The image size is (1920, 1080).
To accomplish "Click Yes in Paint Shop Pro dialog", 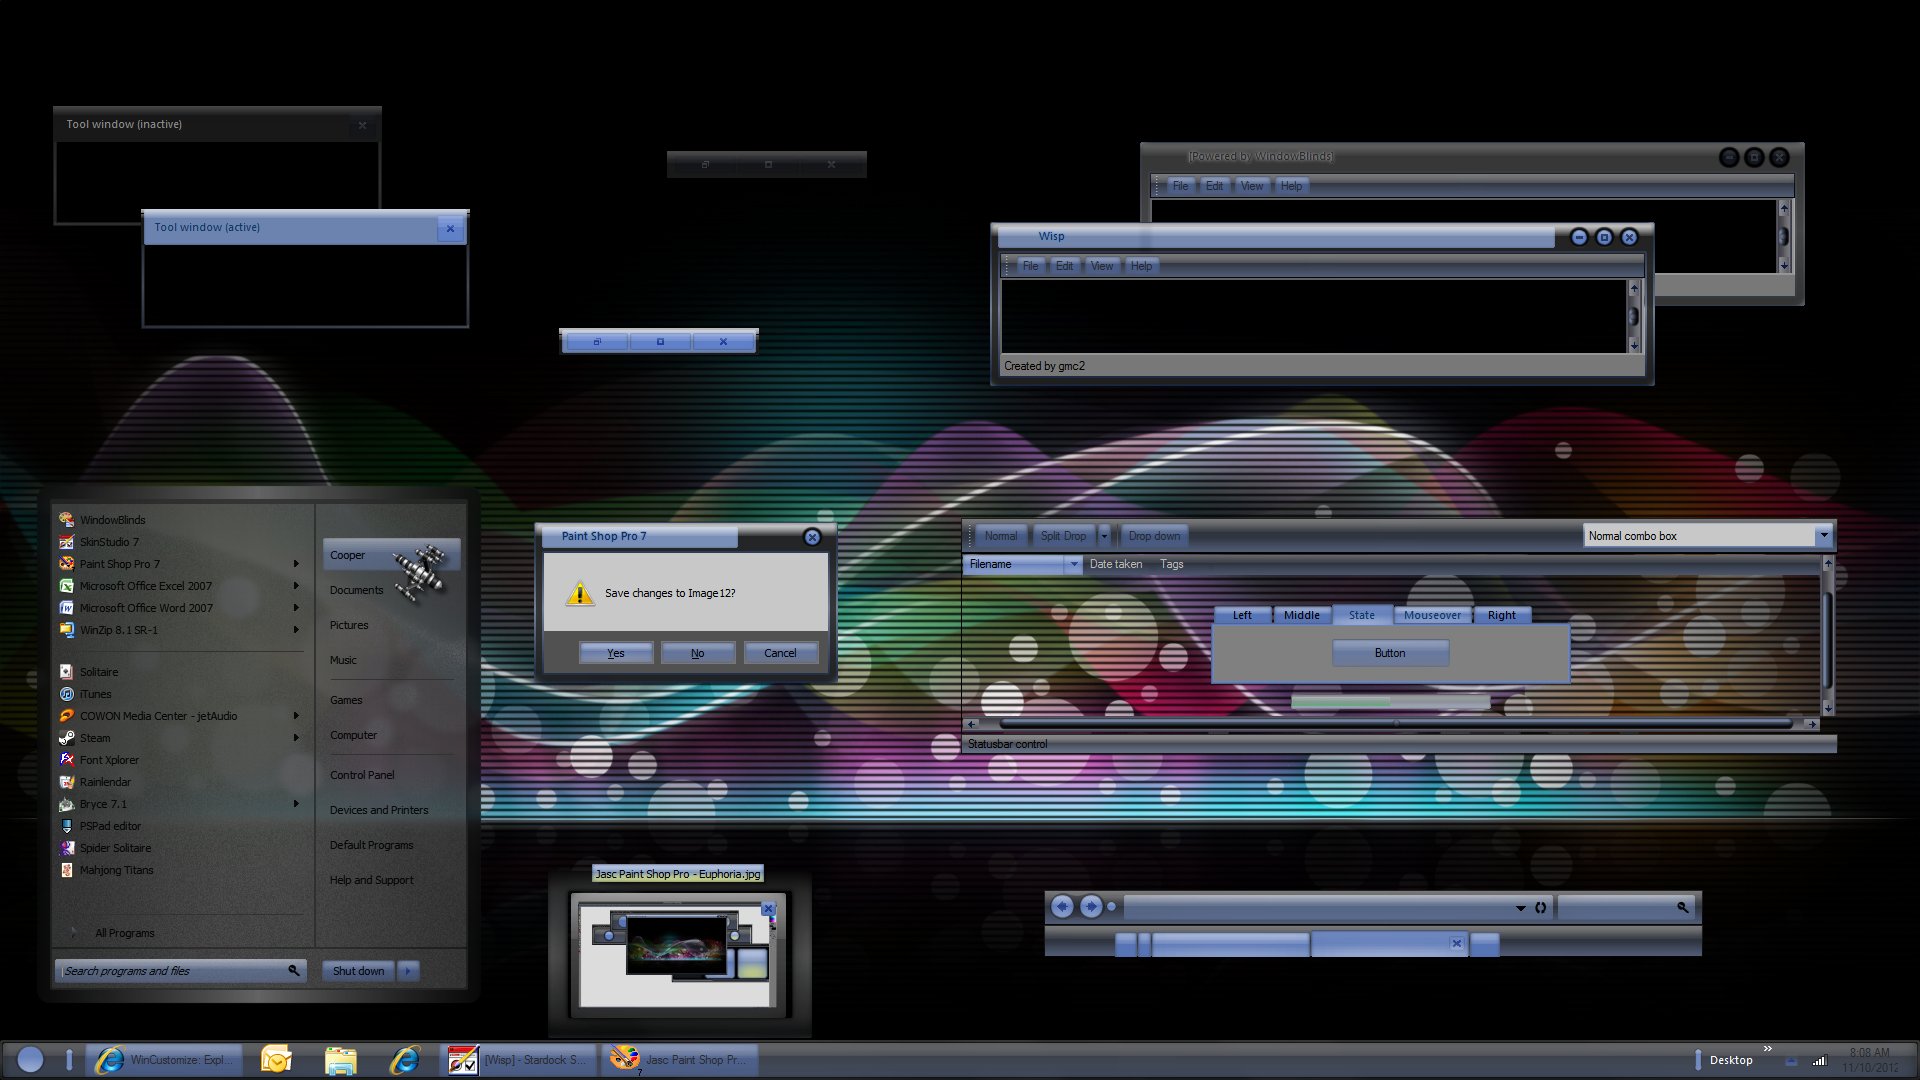I will 616,653.
